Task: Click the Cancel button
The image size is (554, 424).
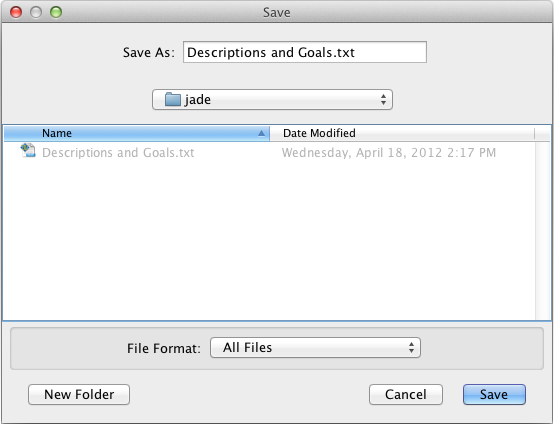Action: click(x=406, y=394)
